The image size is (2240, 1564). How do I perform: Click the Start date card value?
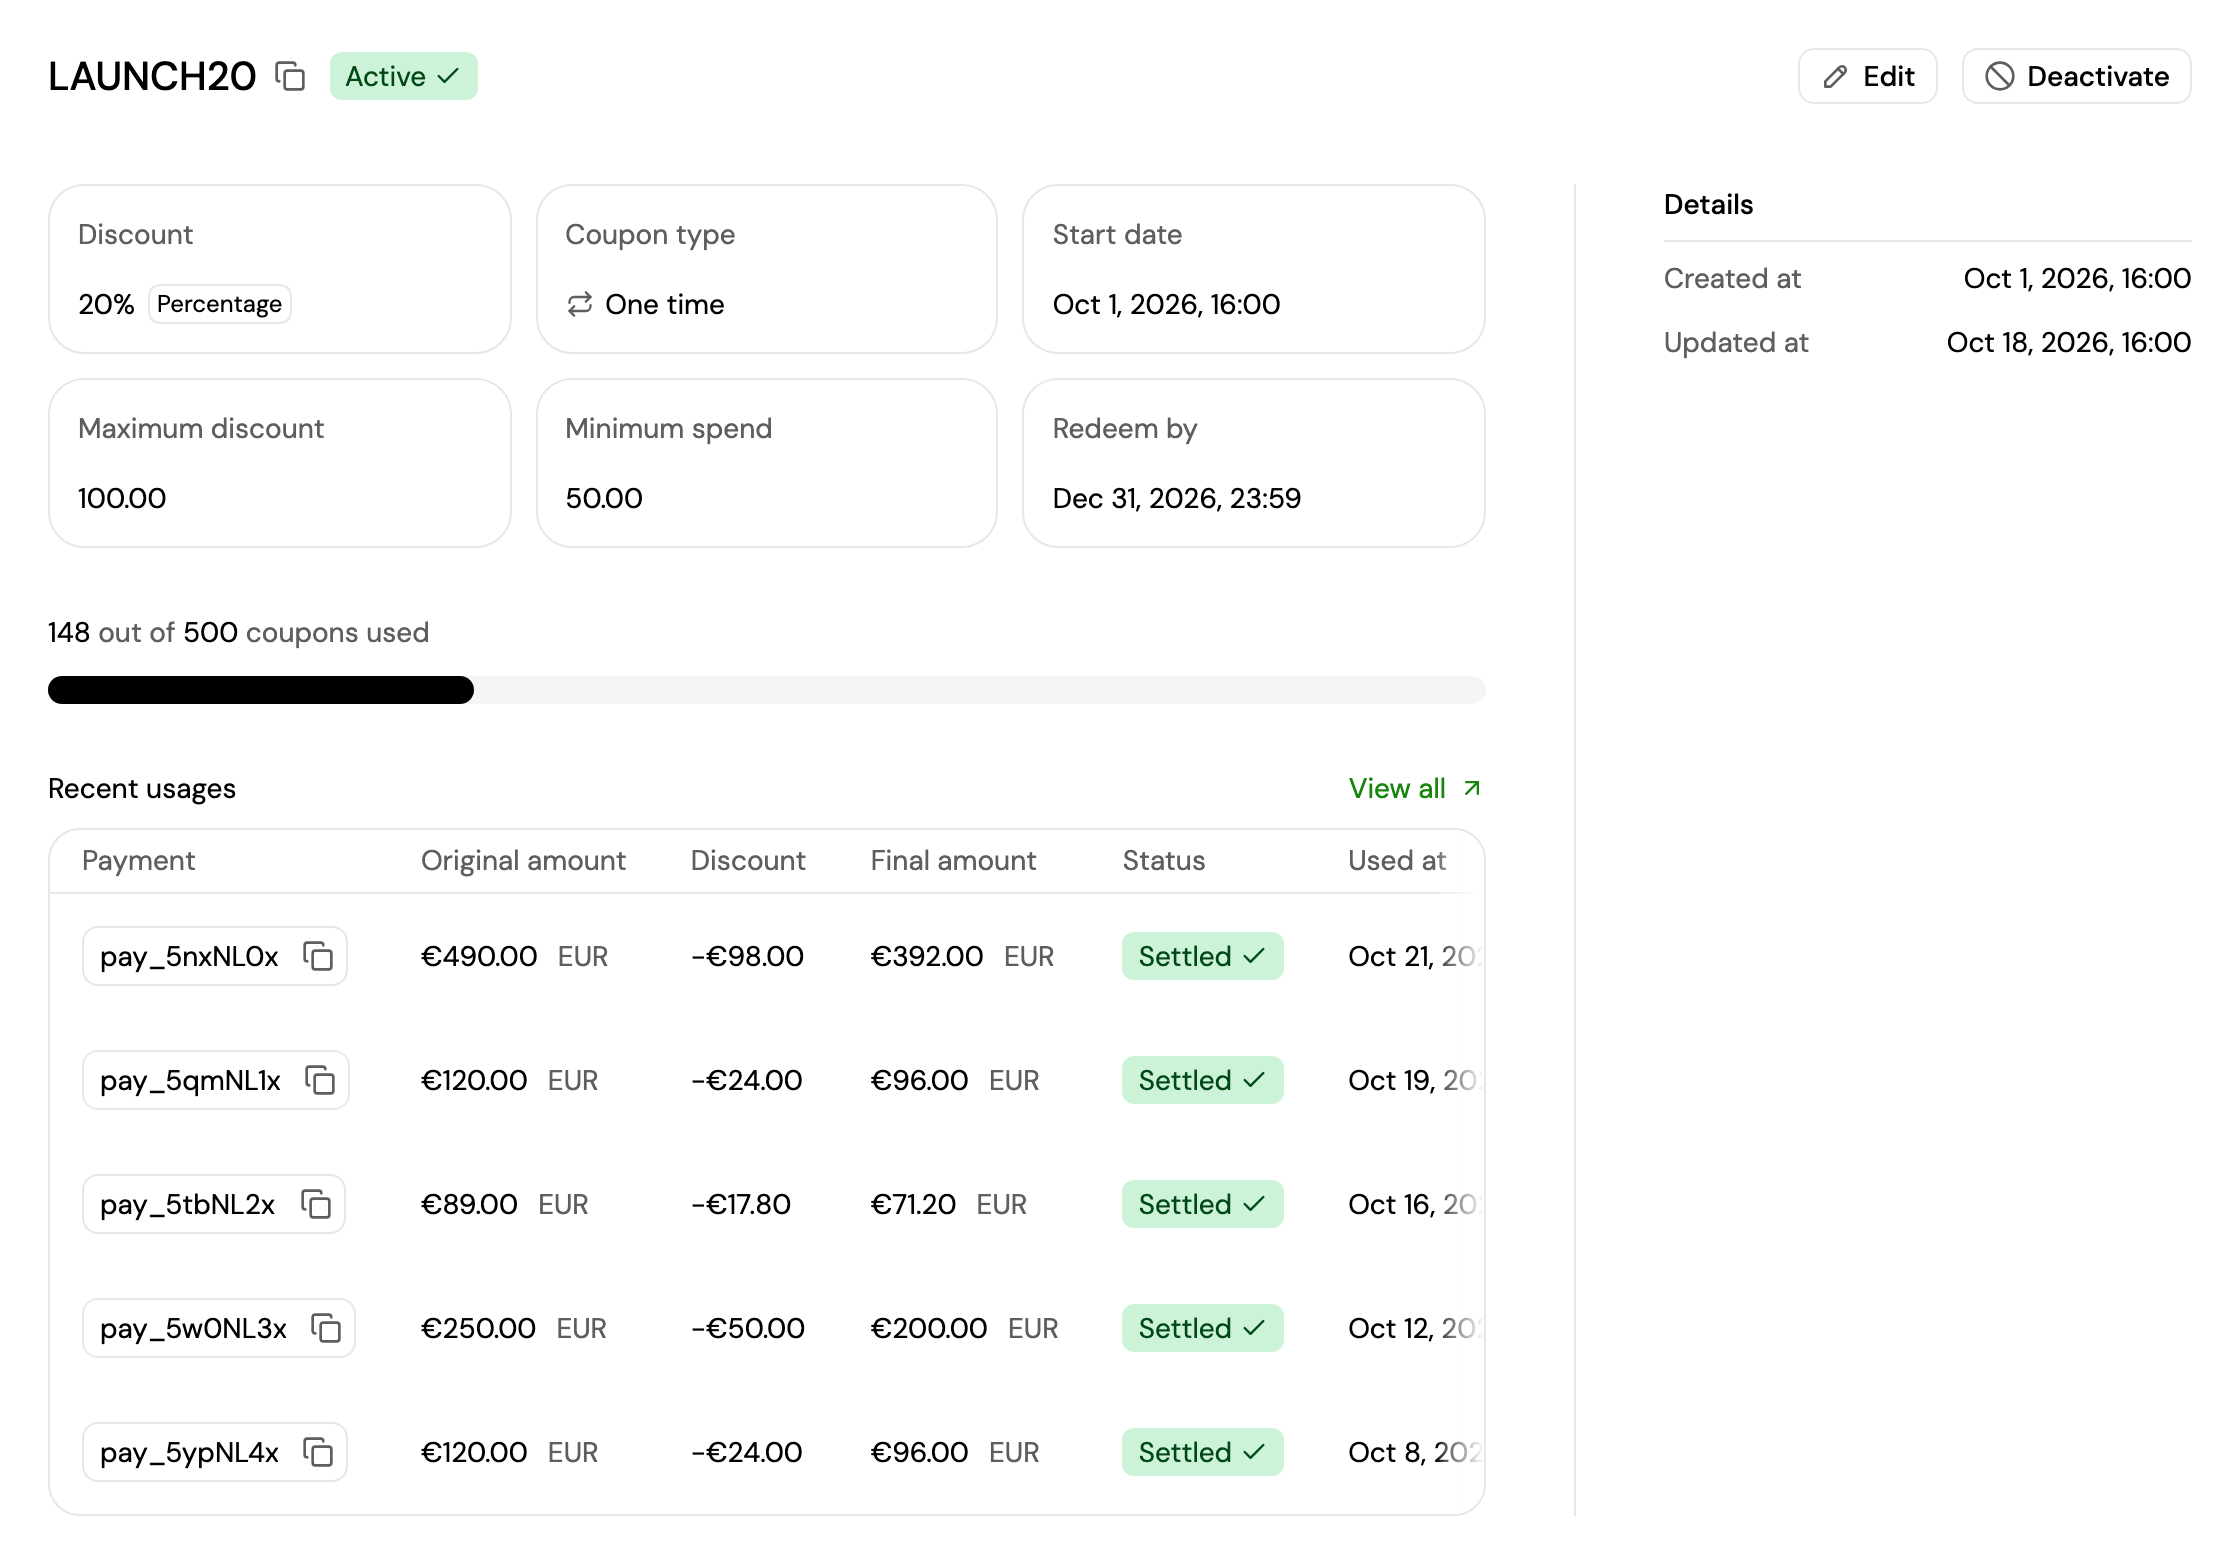[1166, 304]
